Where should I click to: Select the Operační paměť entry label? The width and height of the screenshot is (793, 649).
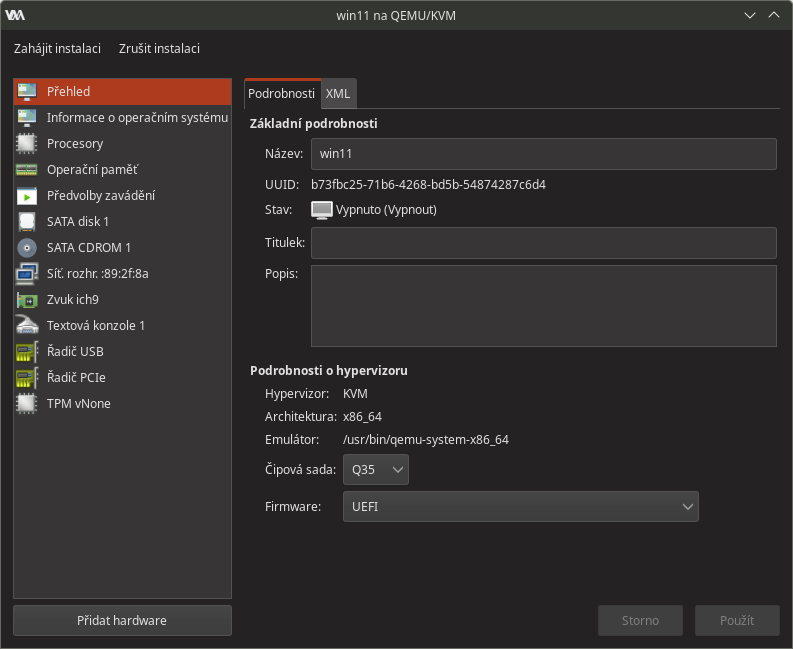[x=92, y=170]
